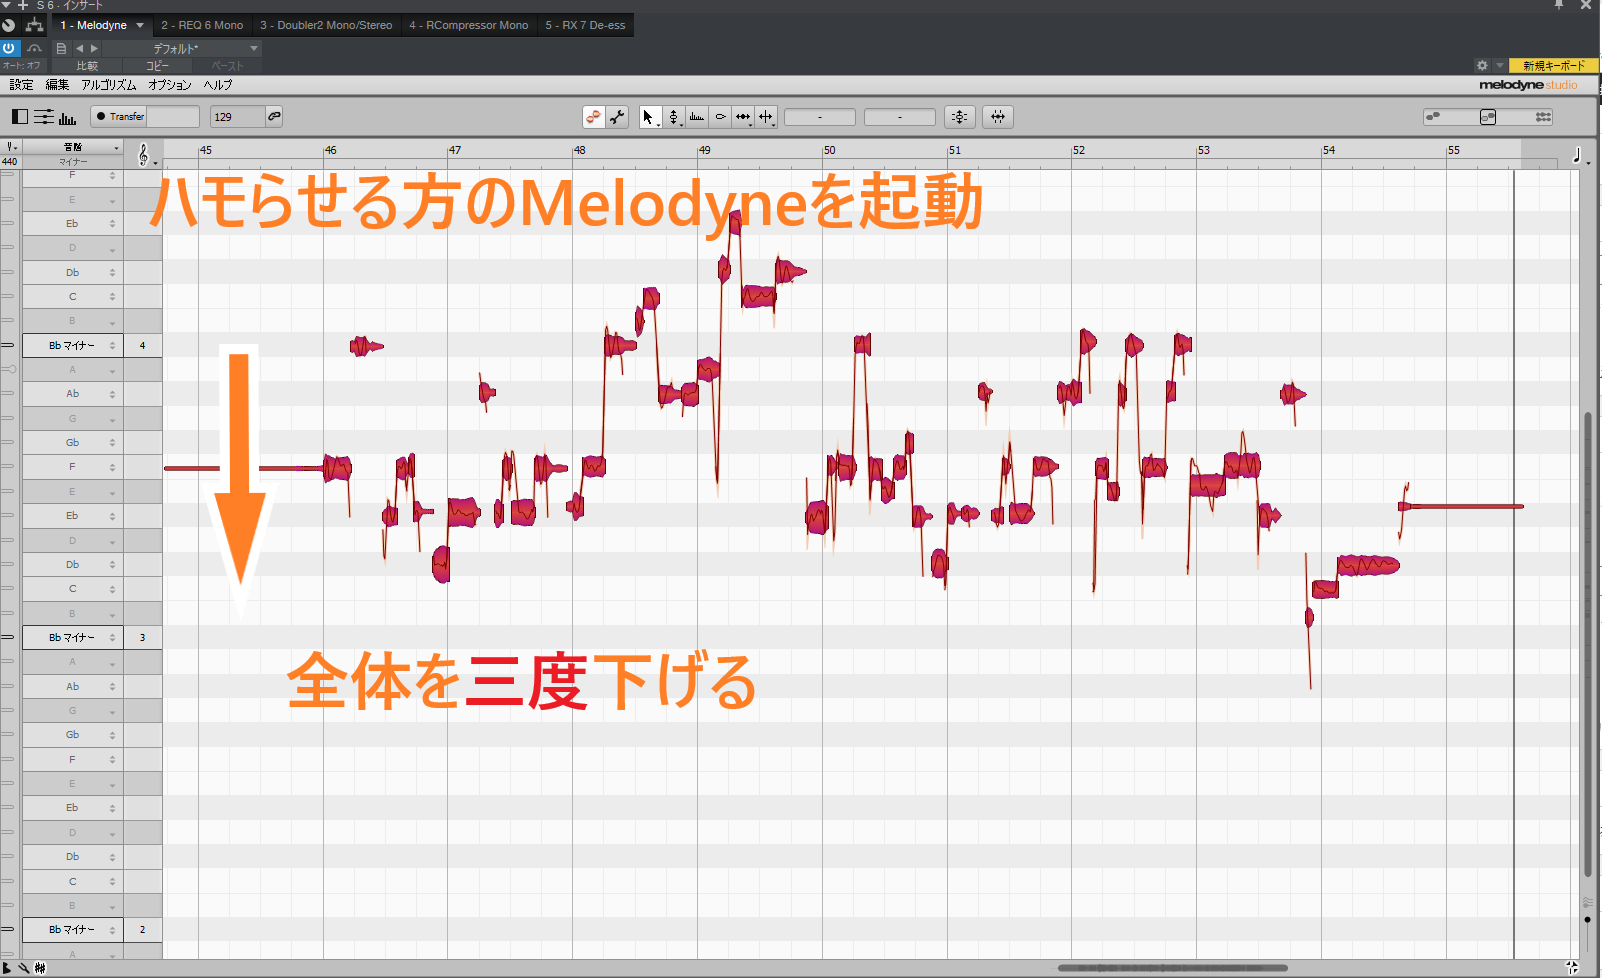Select the note separation tool
This screenshot has height=978, width=1602.
point(766,117)
